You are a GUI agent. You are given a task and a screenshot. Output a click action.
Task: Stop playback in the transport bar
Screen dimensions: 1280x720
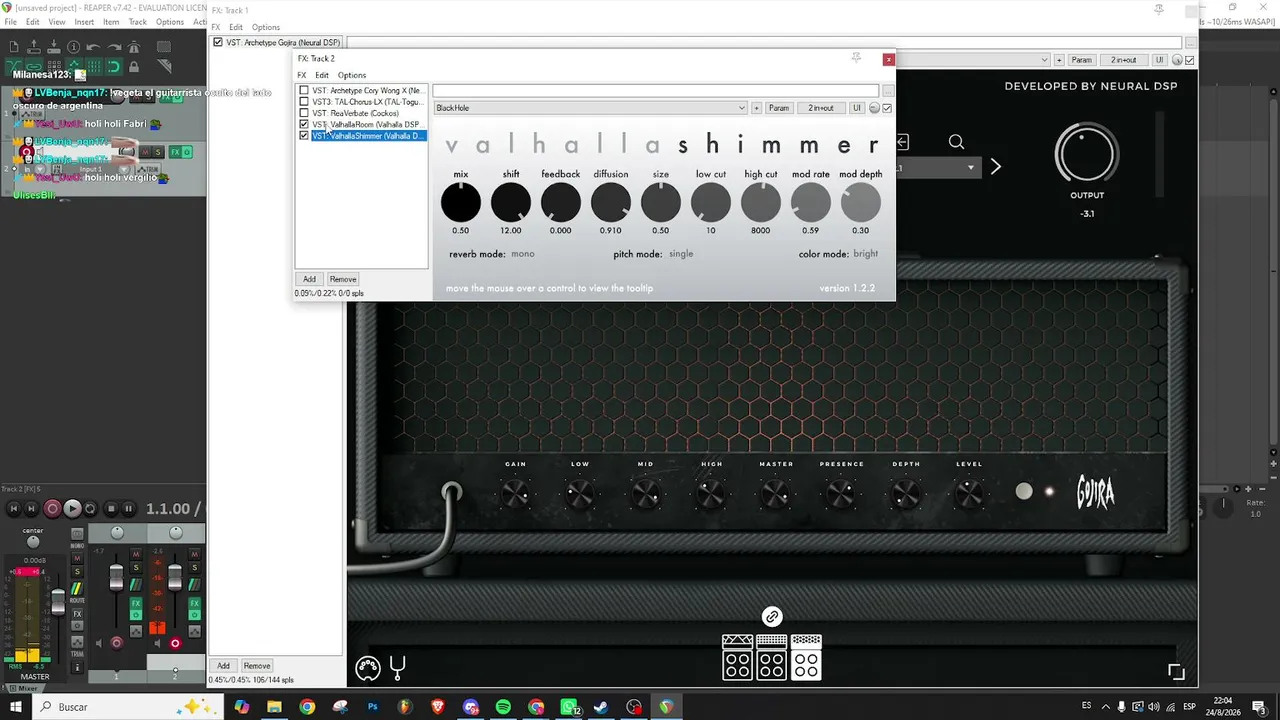click(111, 509)
